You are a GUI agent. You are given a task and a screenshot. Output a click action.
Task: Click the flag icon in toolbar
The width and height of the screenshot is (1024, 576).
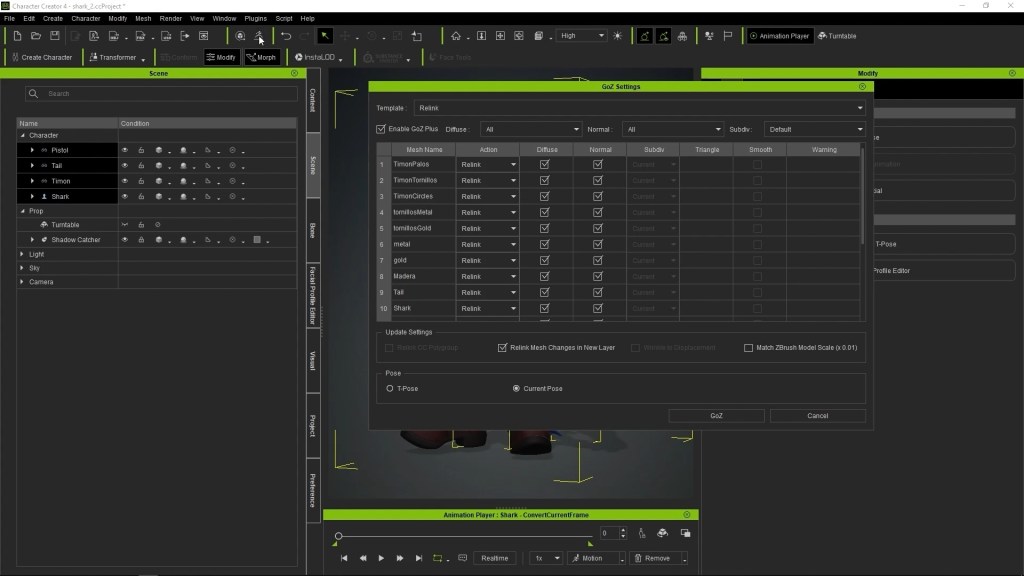click(728, 36)
